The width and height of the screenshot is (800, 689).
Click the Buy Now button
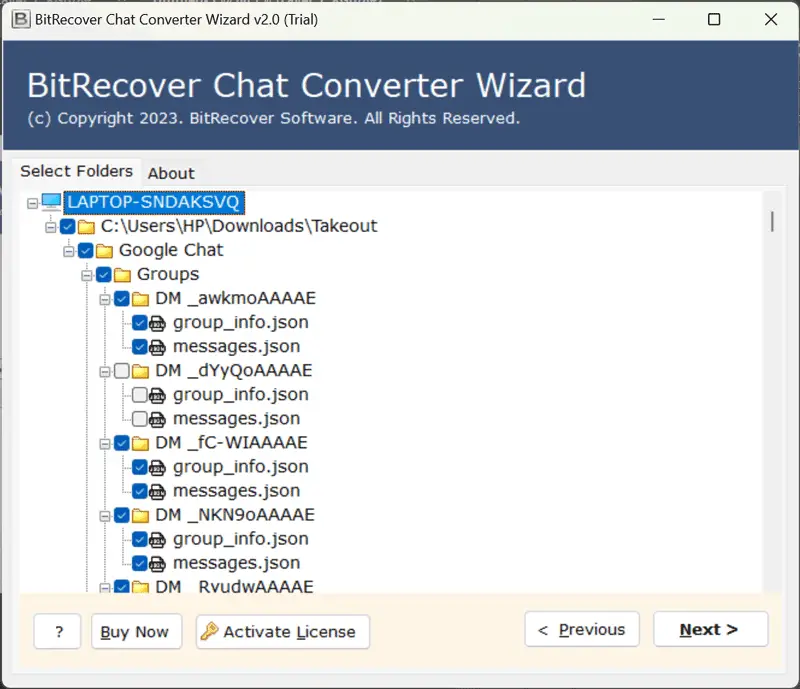point(136,631)
